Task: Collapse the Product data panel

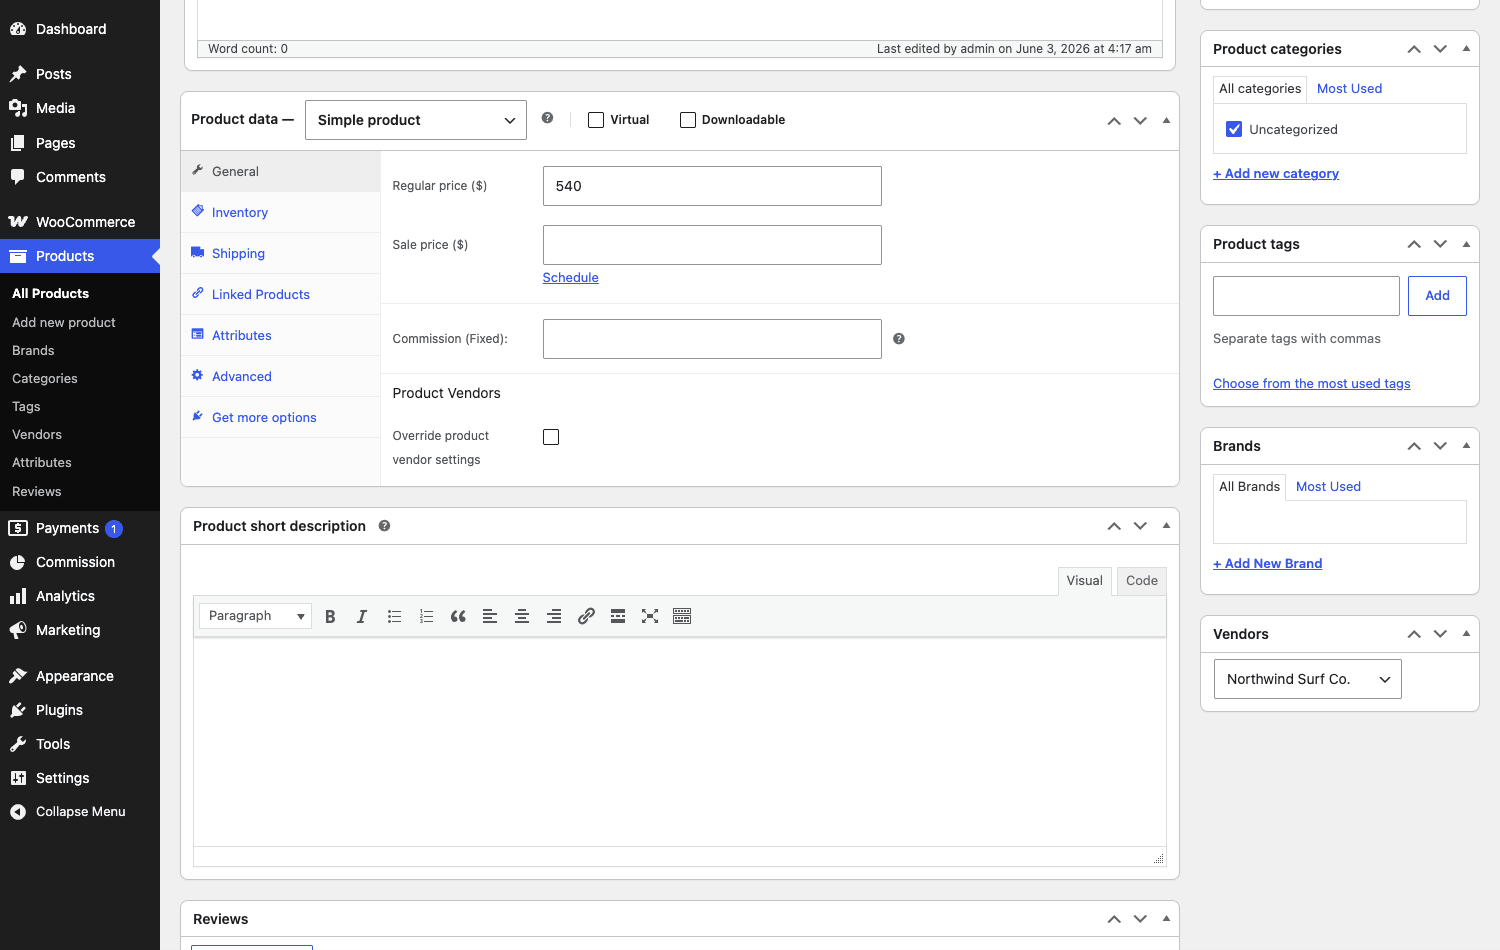Action: point(1166,120)
